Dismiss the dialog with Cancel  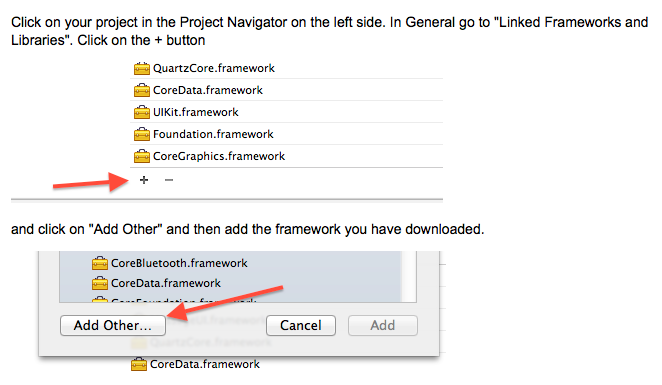pyautogui.click(x=301, y=325)
